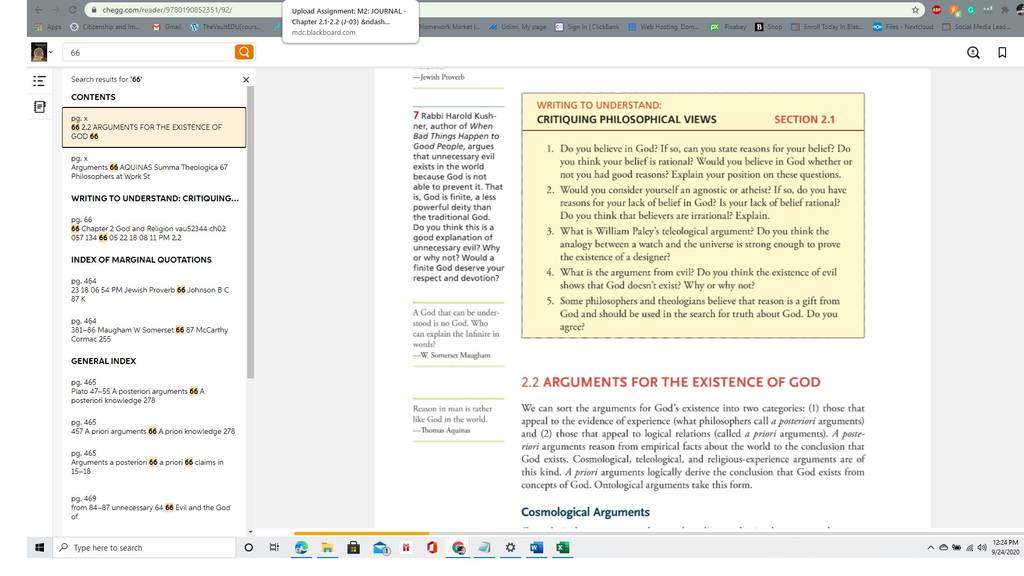Click the GENERAL INDEX heading
The height and width of the screenshot is (576, 1024).
point(103,360)
